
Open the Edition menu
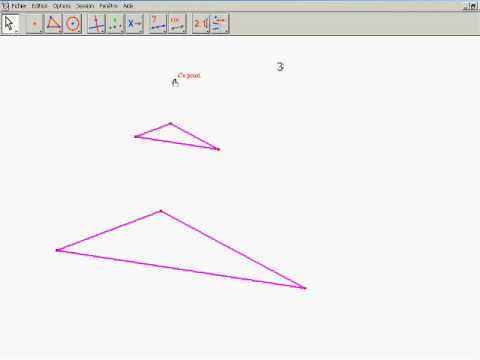(x=39, y=6)
